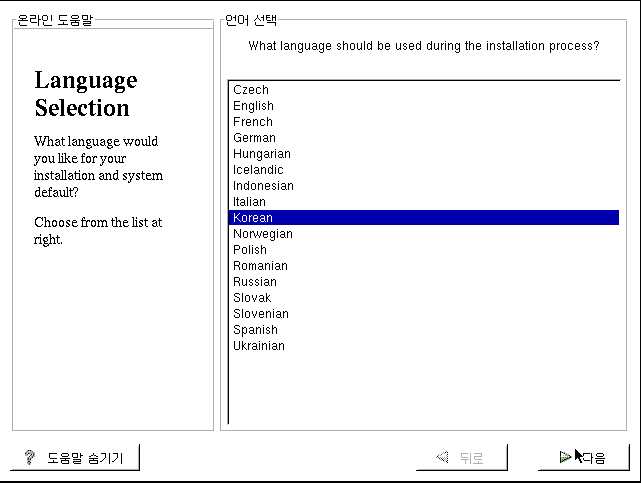Pick Ukrainian at the bottom of list
This screenshot has width=641, height=483.
pyautogui.click(x=259, y=346)
